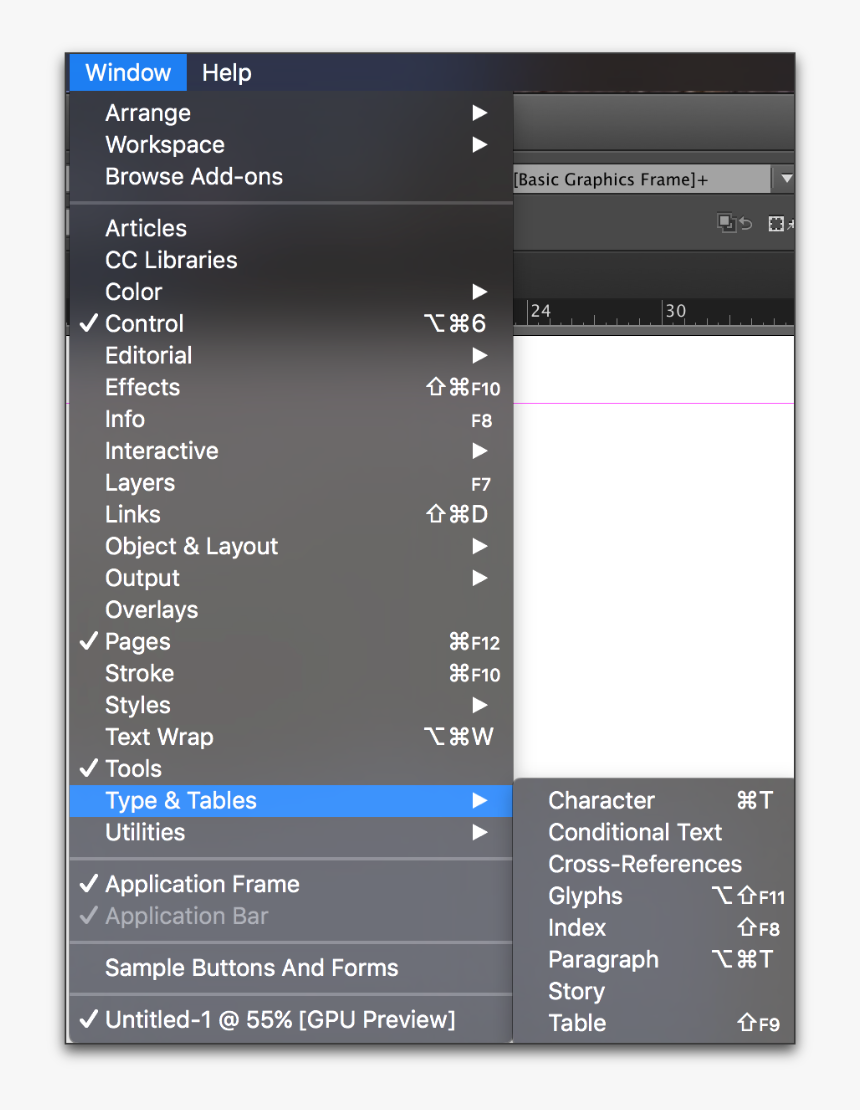Click the object style field [Basic Graphics Frame]+
The image size is (860, 1110).
pyautogui.click(x=641, y=179)
